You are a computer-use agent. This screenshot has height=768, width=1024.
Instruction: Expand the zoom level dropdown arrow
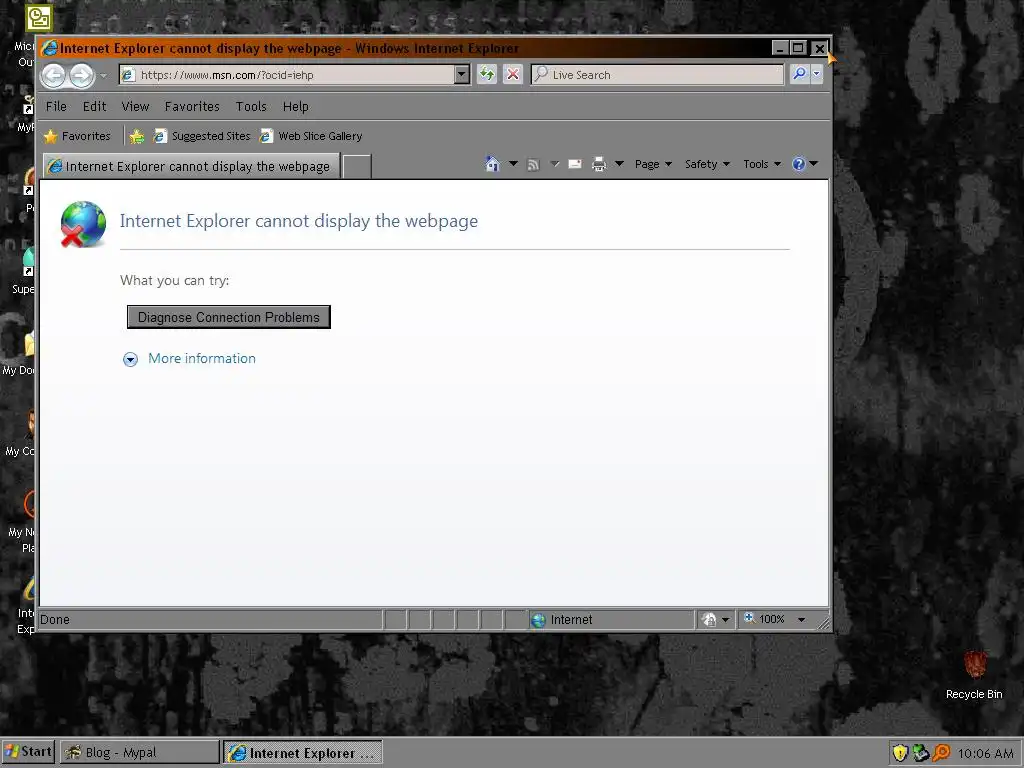[x=801, y=620]
